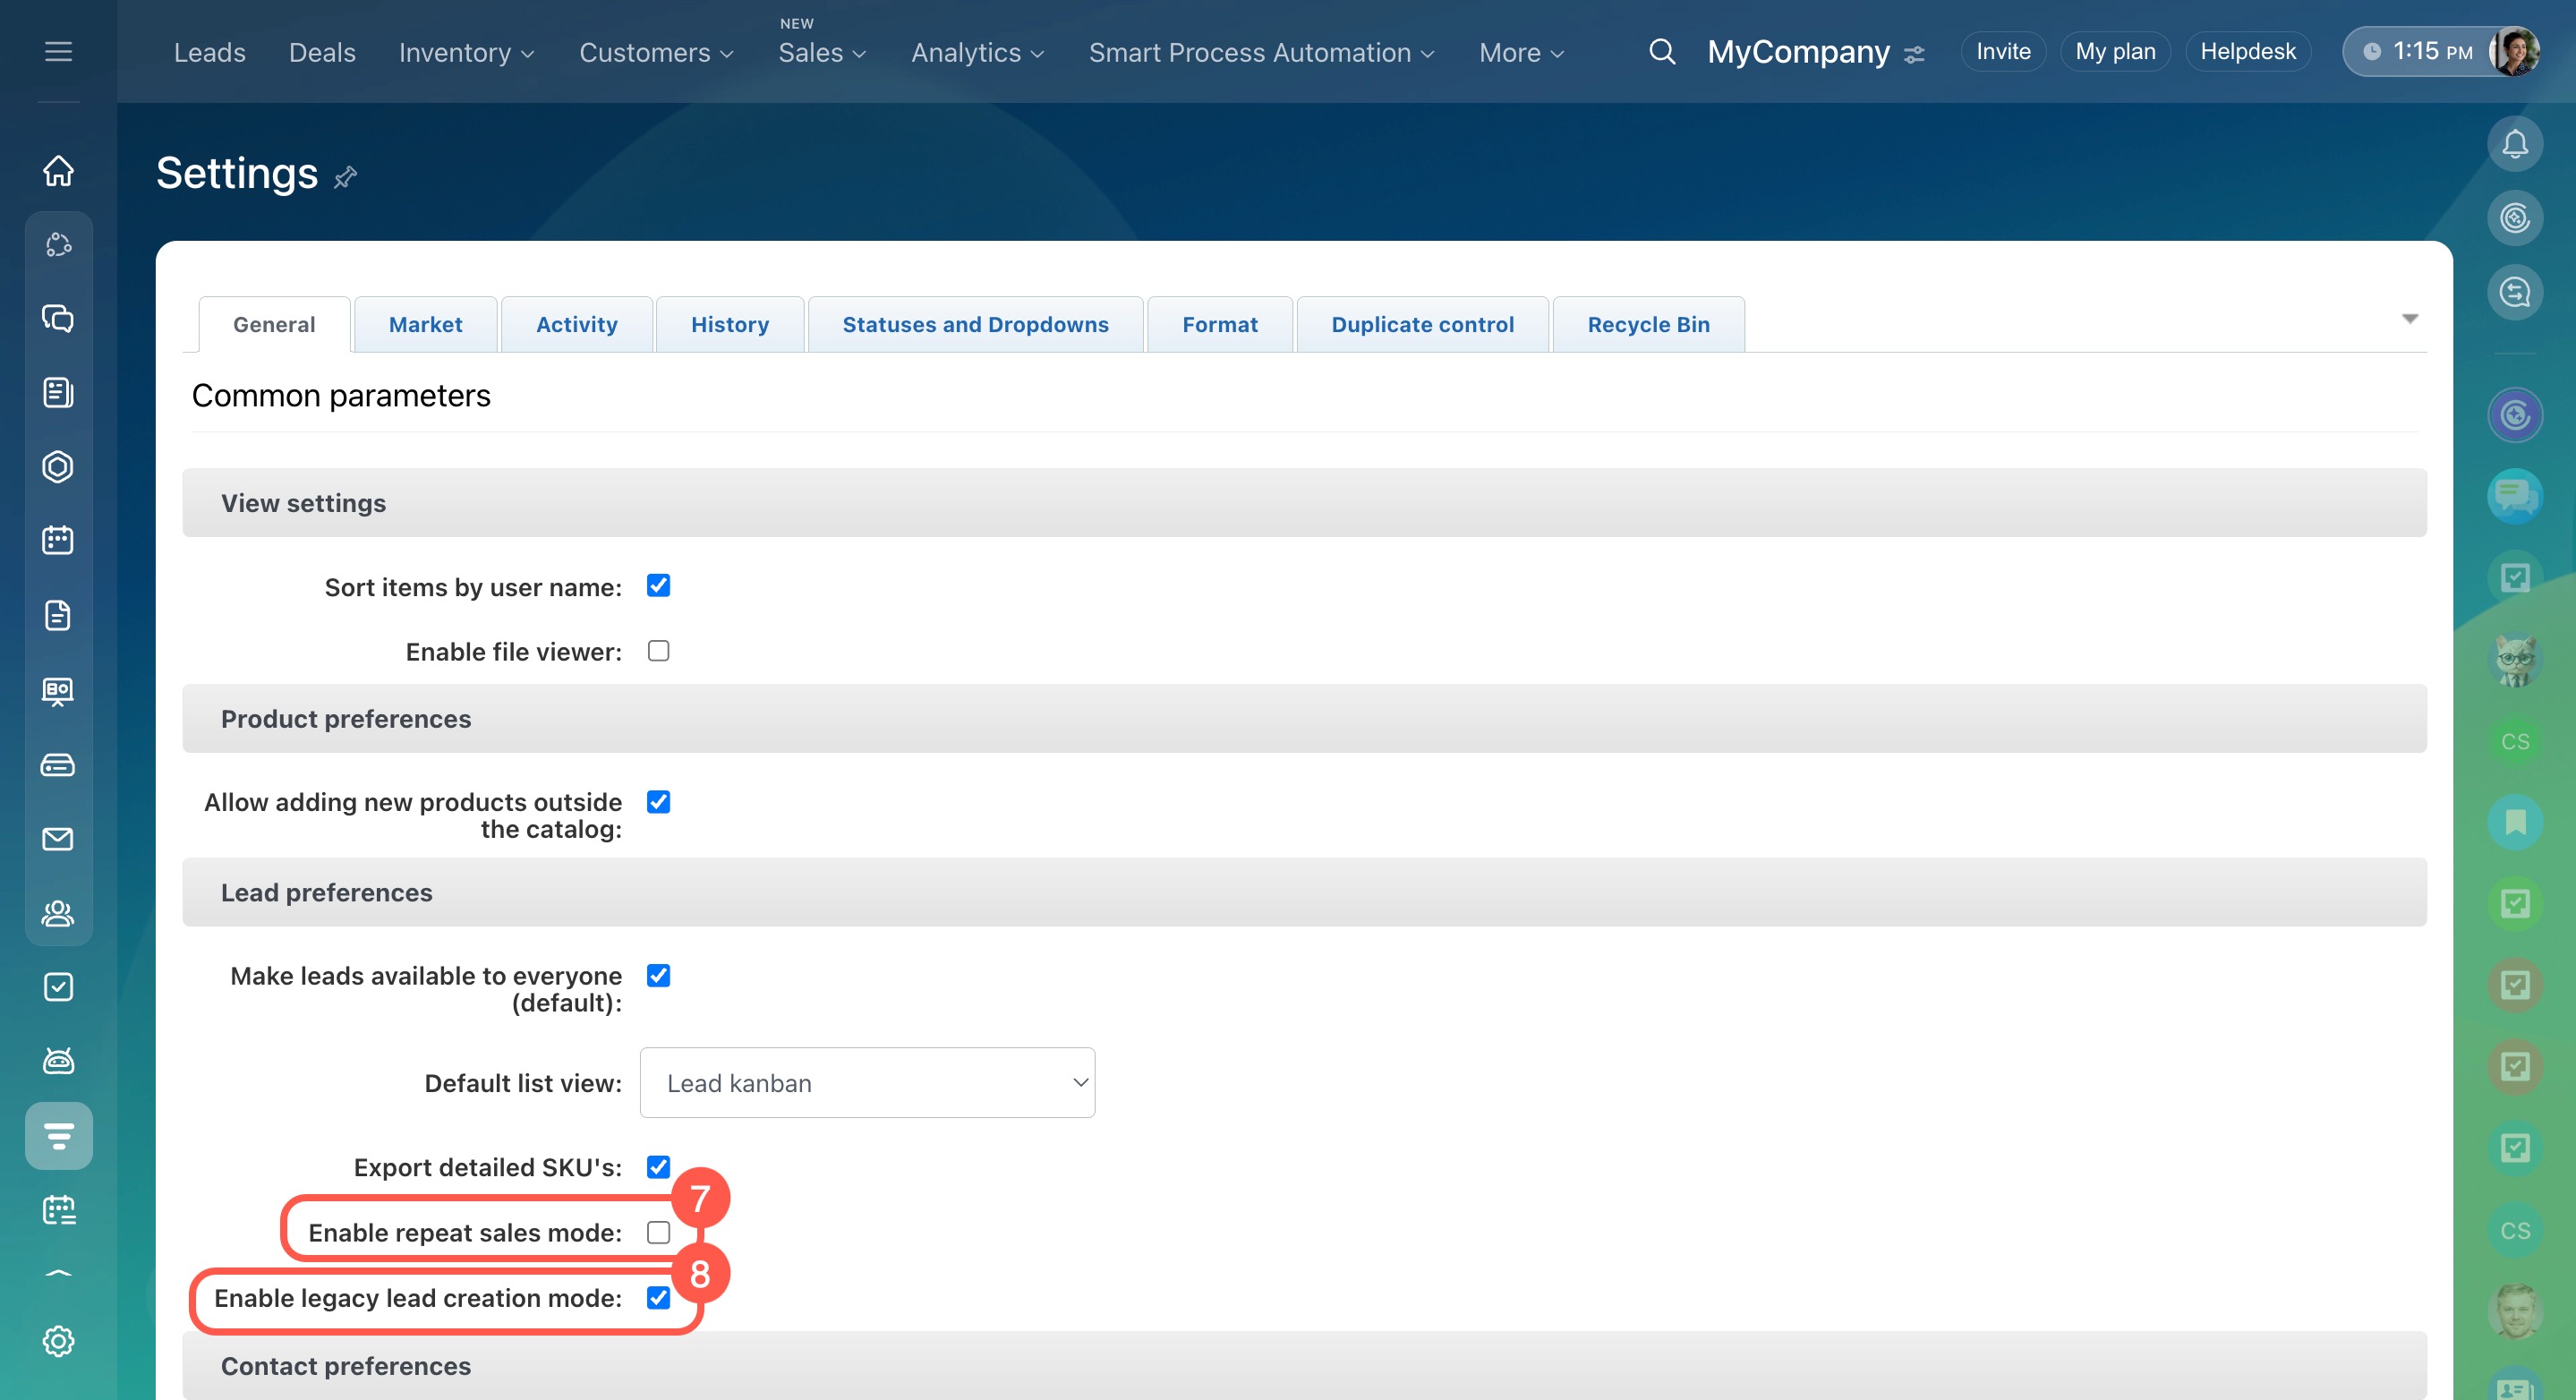Open the Default list view dropdown

(x=867, y=1083)
